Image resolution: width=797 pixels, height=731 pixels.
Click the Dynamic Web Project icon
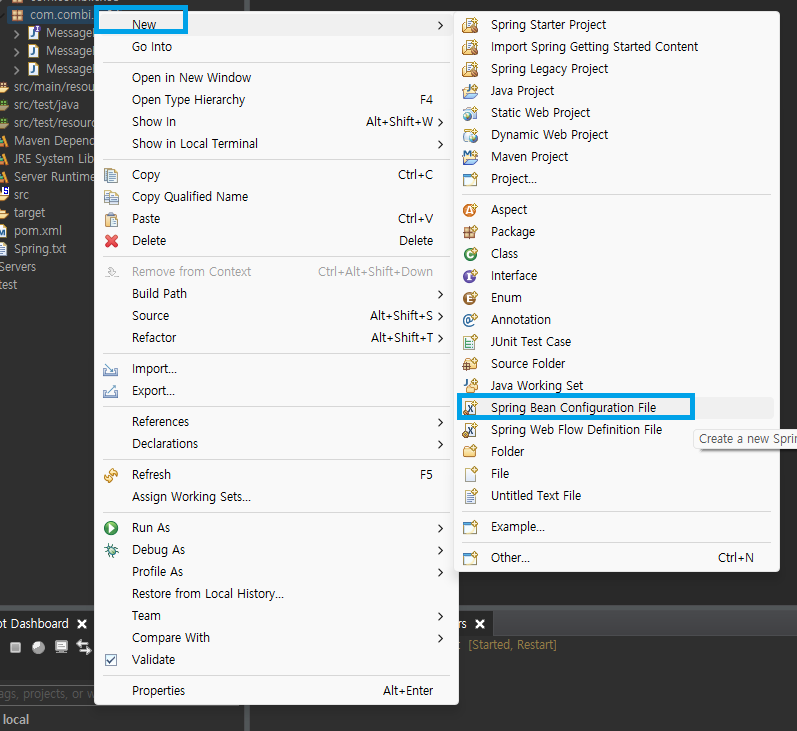tap(470, 135)
